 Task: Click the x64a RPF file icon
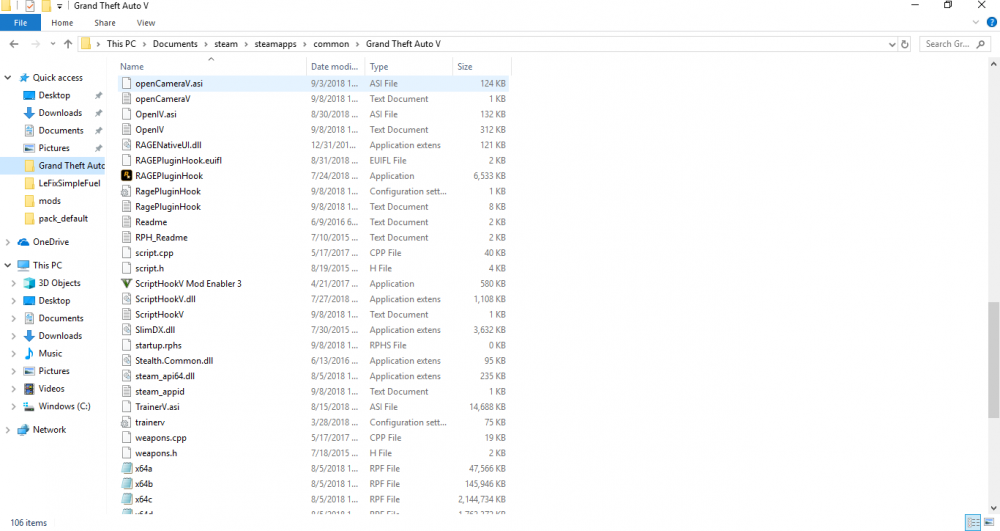point(126,469)
